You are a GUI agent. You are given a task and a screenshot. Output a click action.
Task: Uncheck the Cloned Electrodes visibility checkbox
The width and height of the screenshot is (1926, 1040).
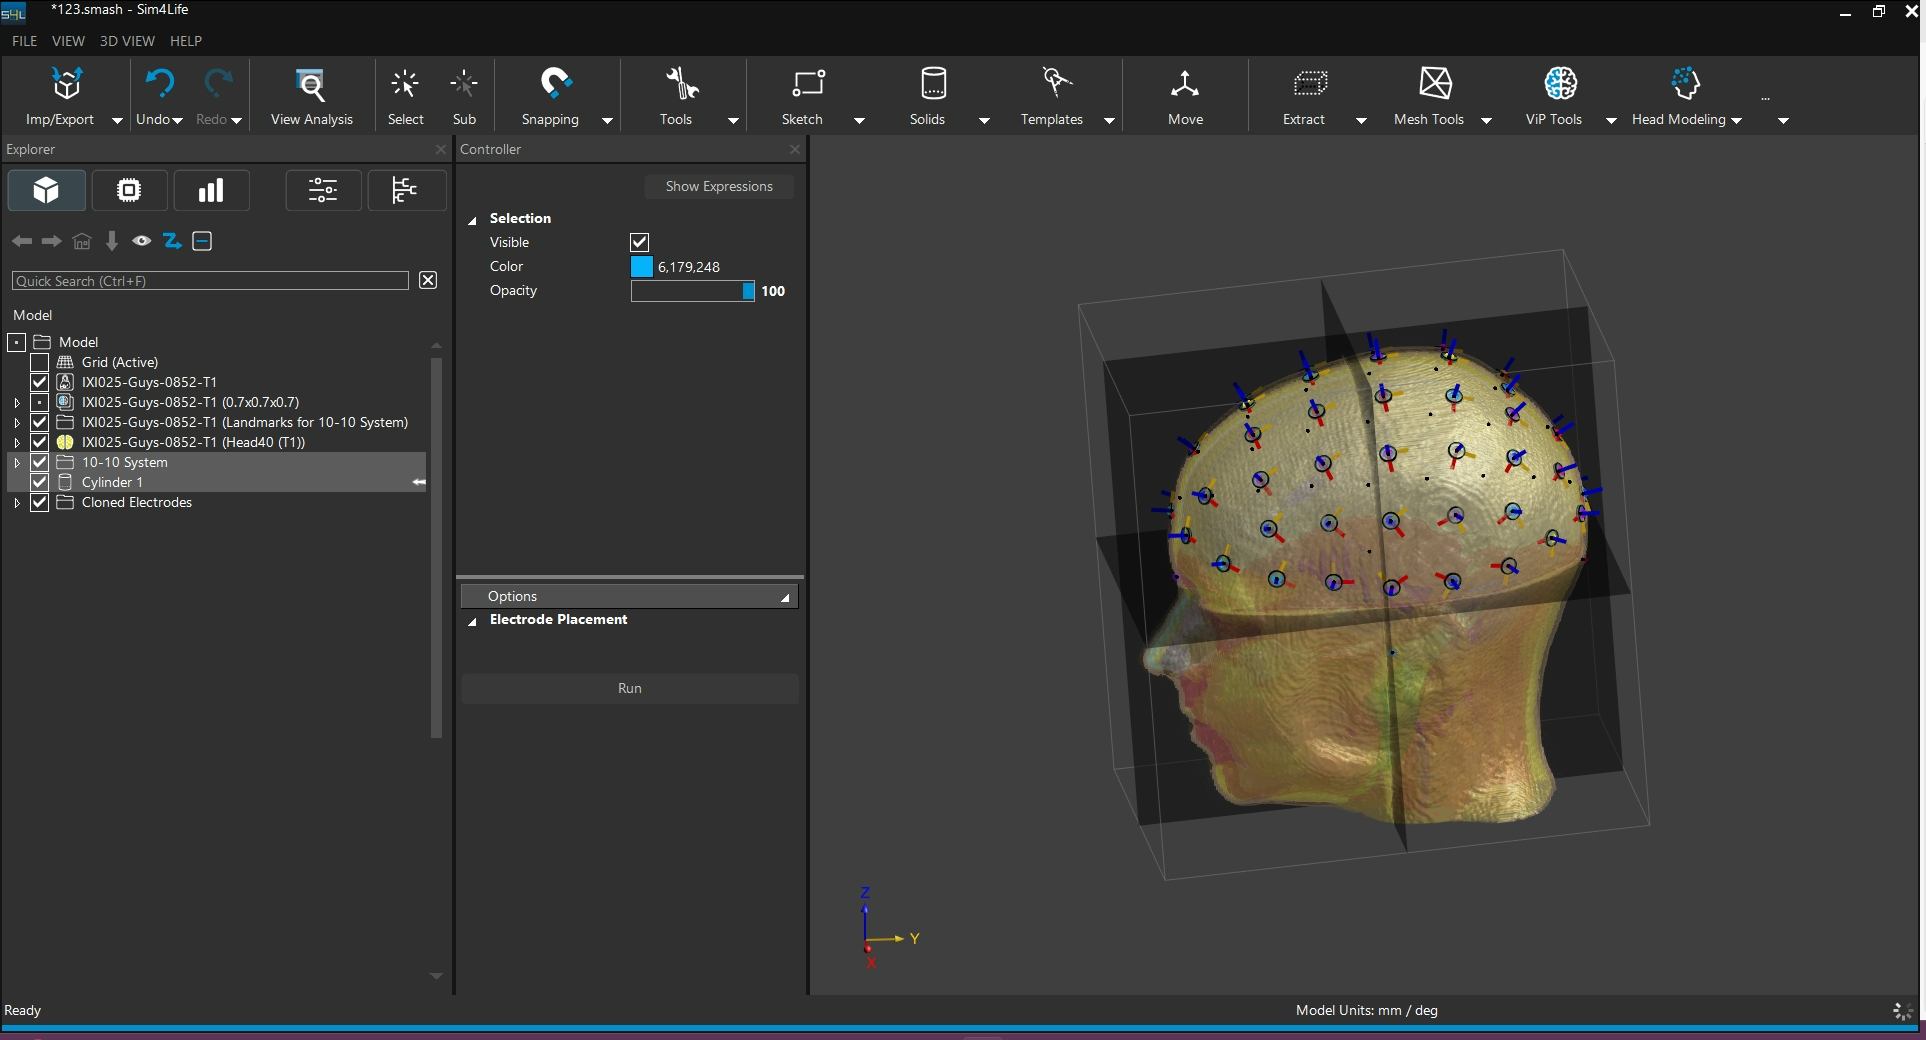click(x=40, y=502)
